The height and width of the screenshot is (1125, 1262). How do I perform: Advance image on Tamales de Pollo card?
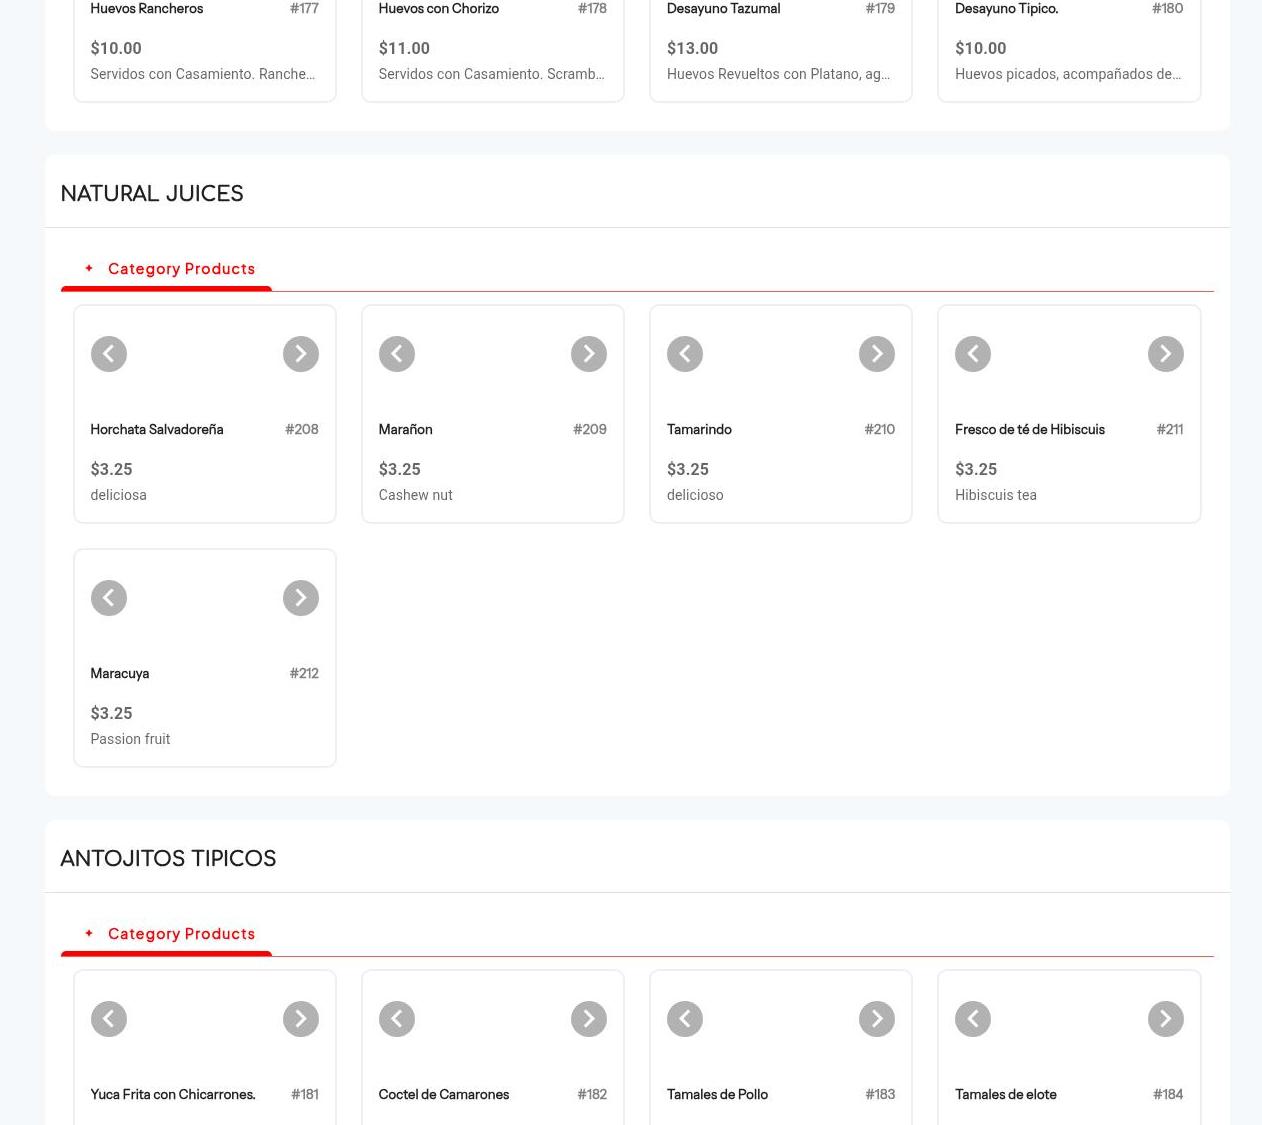(x=876, y=1019)
